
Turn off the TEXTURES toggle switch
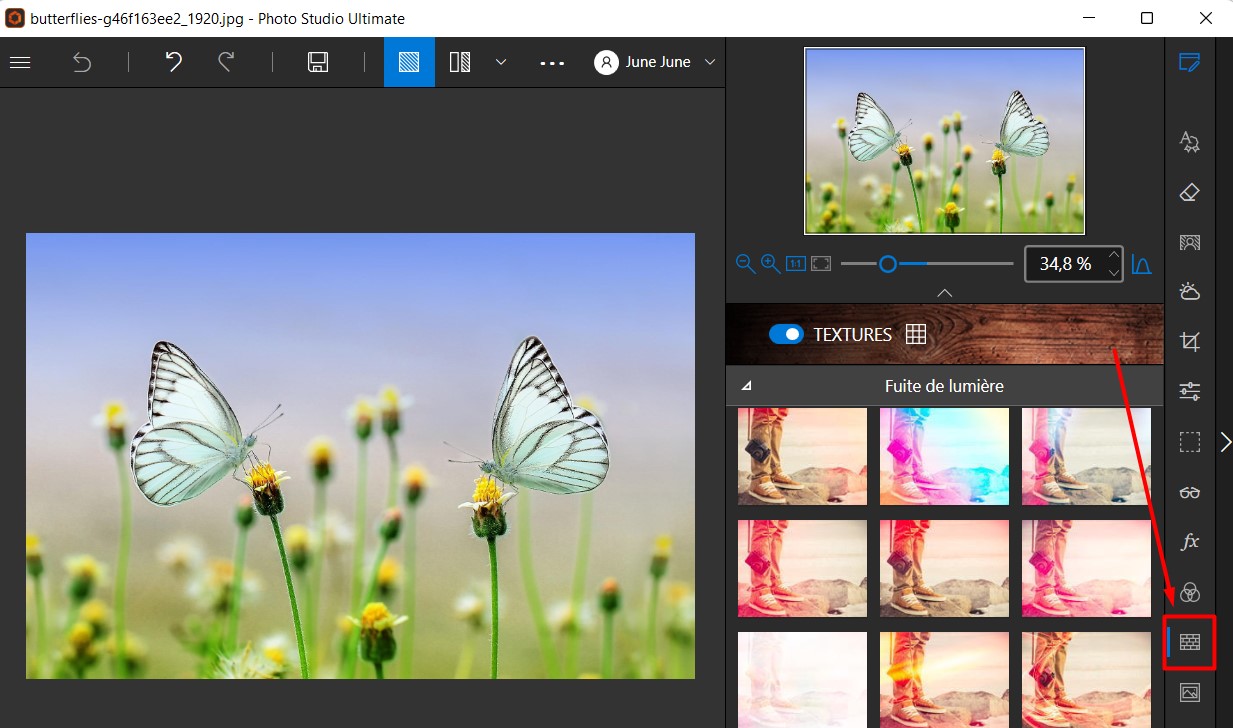(786, 334)
